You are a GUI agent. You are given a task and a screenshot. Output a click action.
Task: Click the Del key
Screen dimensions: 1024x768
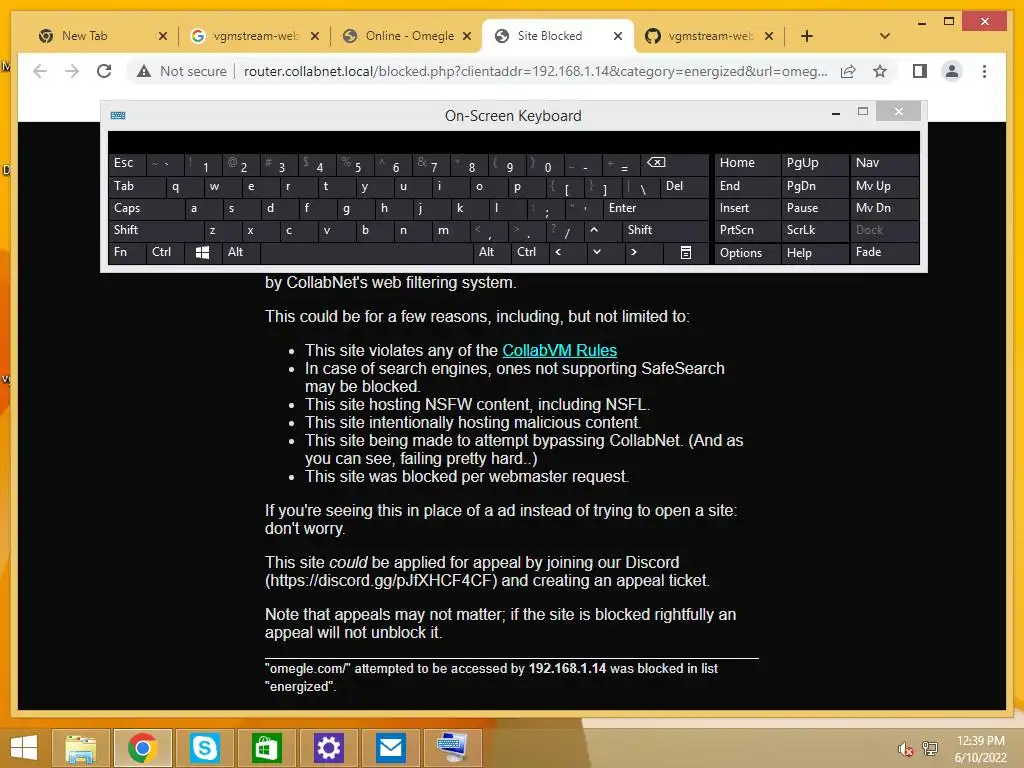coord(684,186)
